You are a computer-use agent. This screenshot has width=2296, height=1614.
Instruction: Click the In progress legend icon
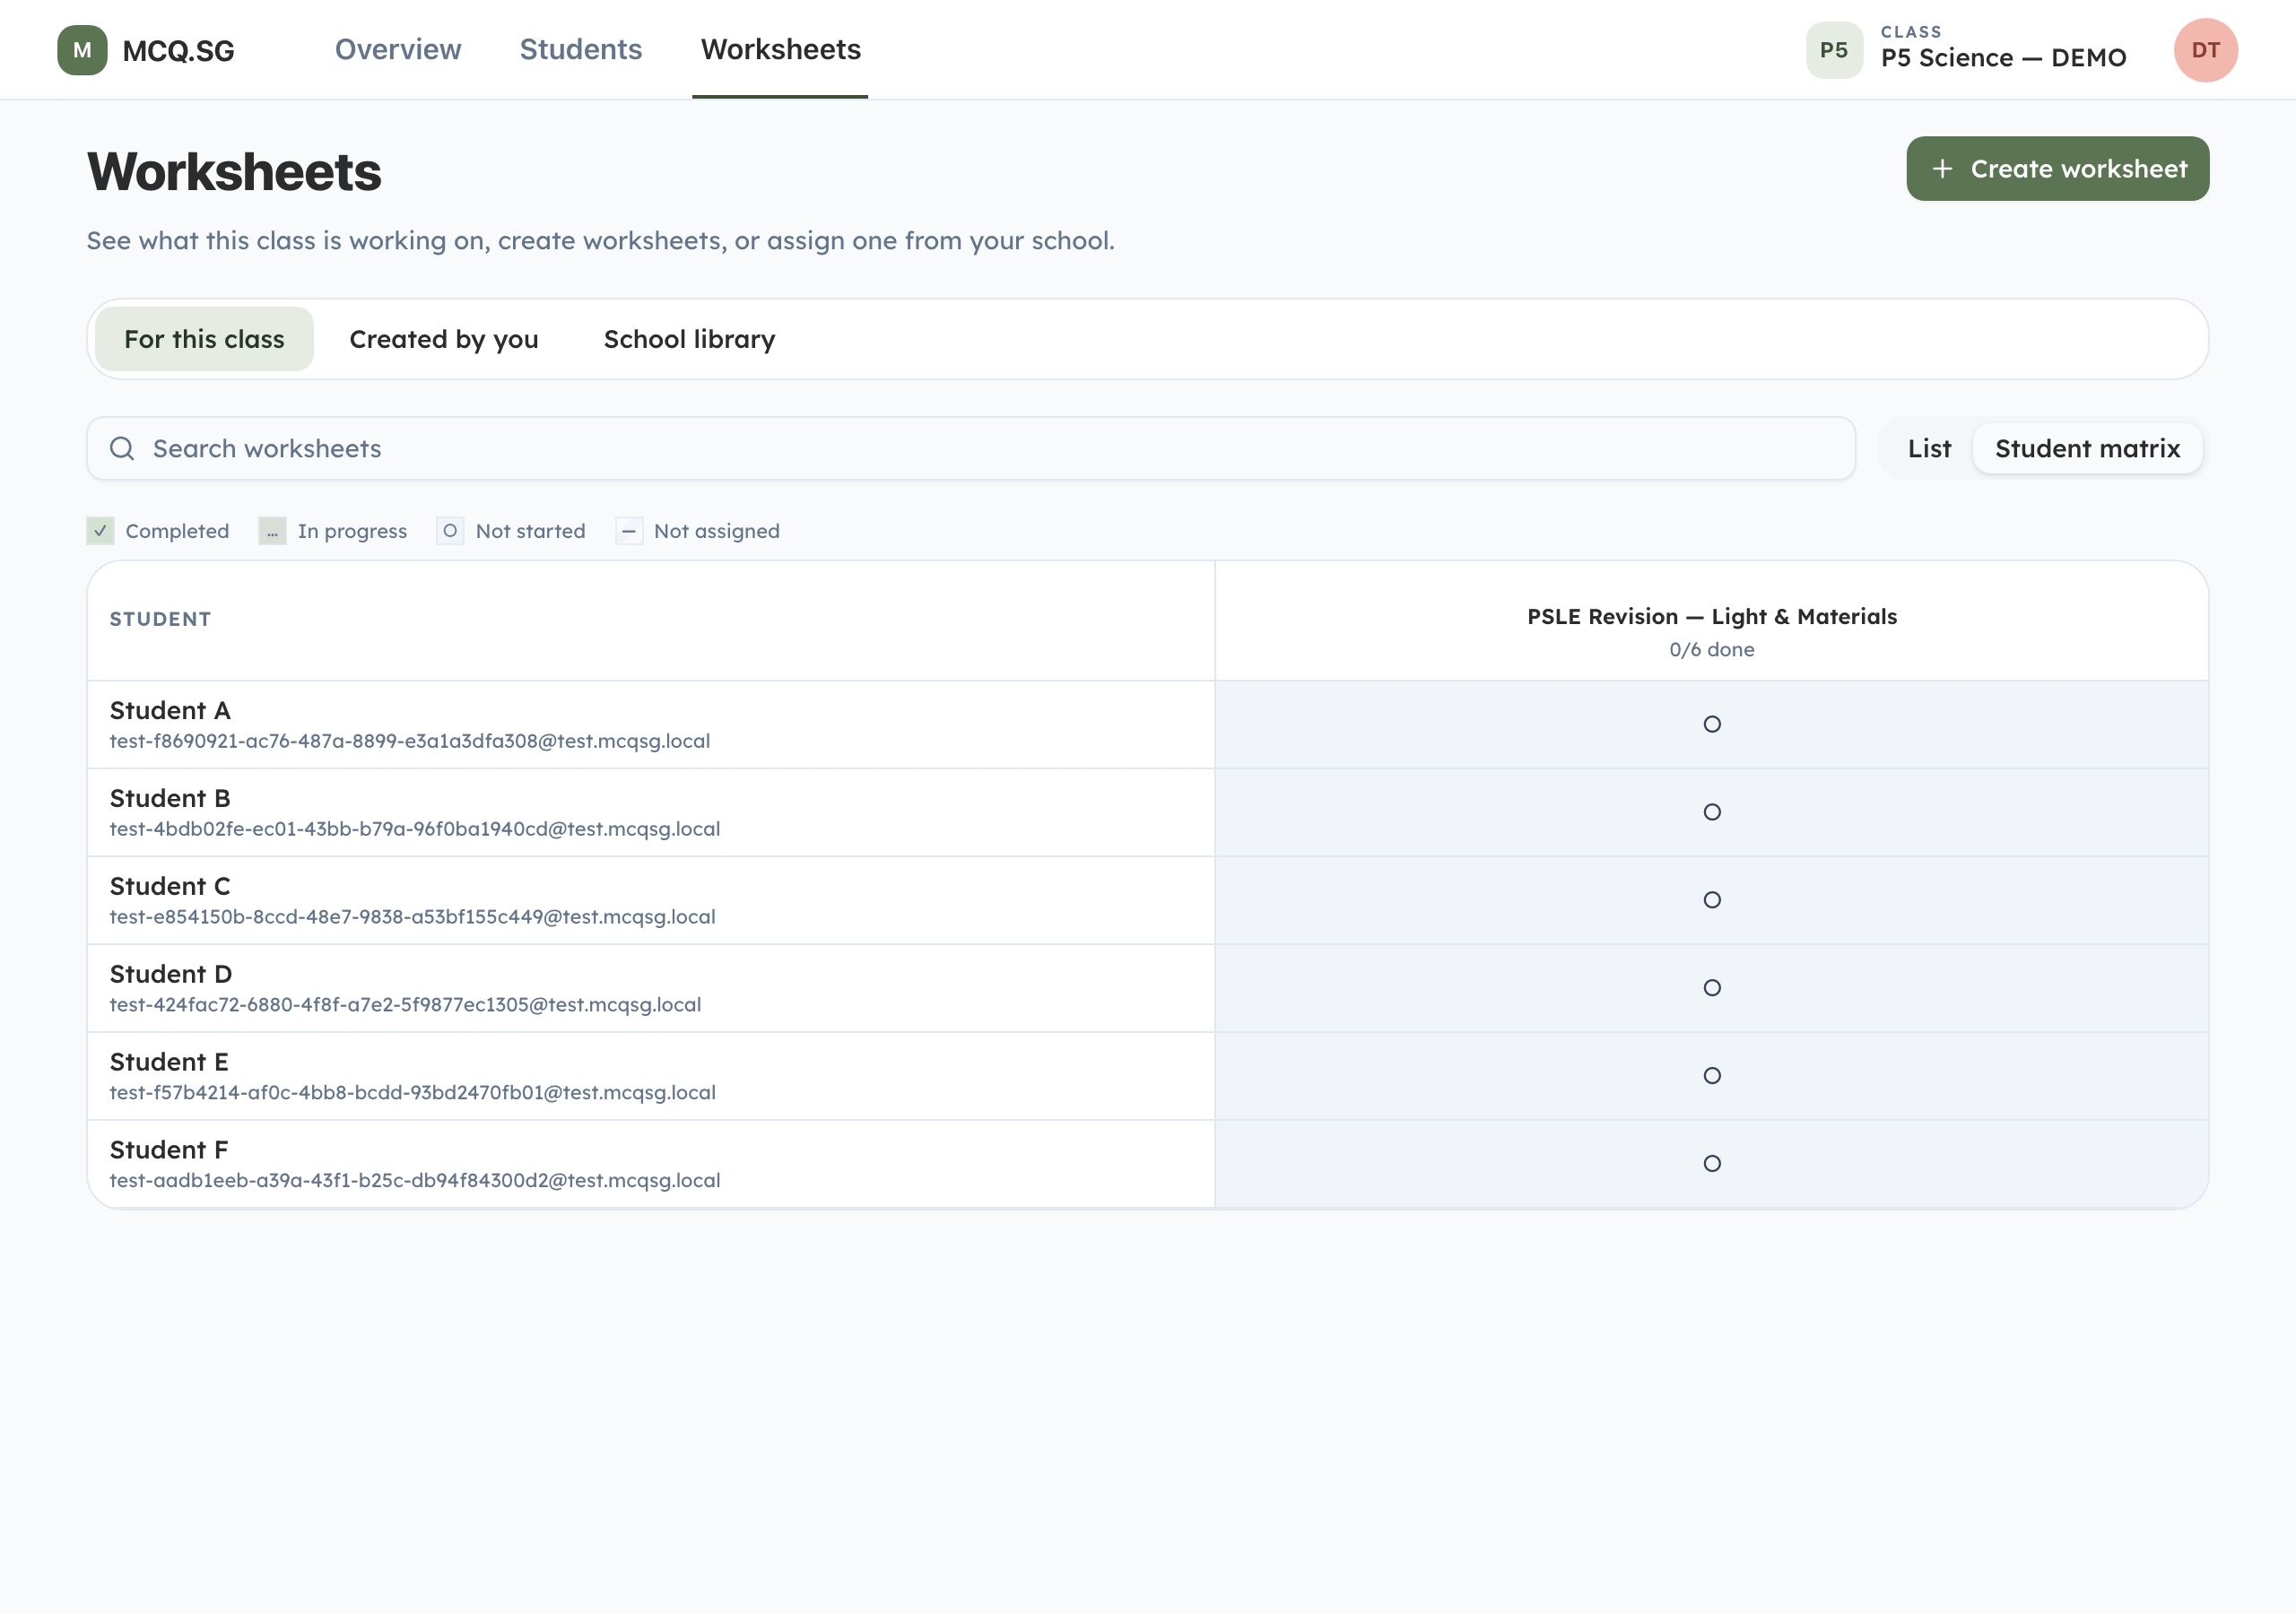(272, 530)
